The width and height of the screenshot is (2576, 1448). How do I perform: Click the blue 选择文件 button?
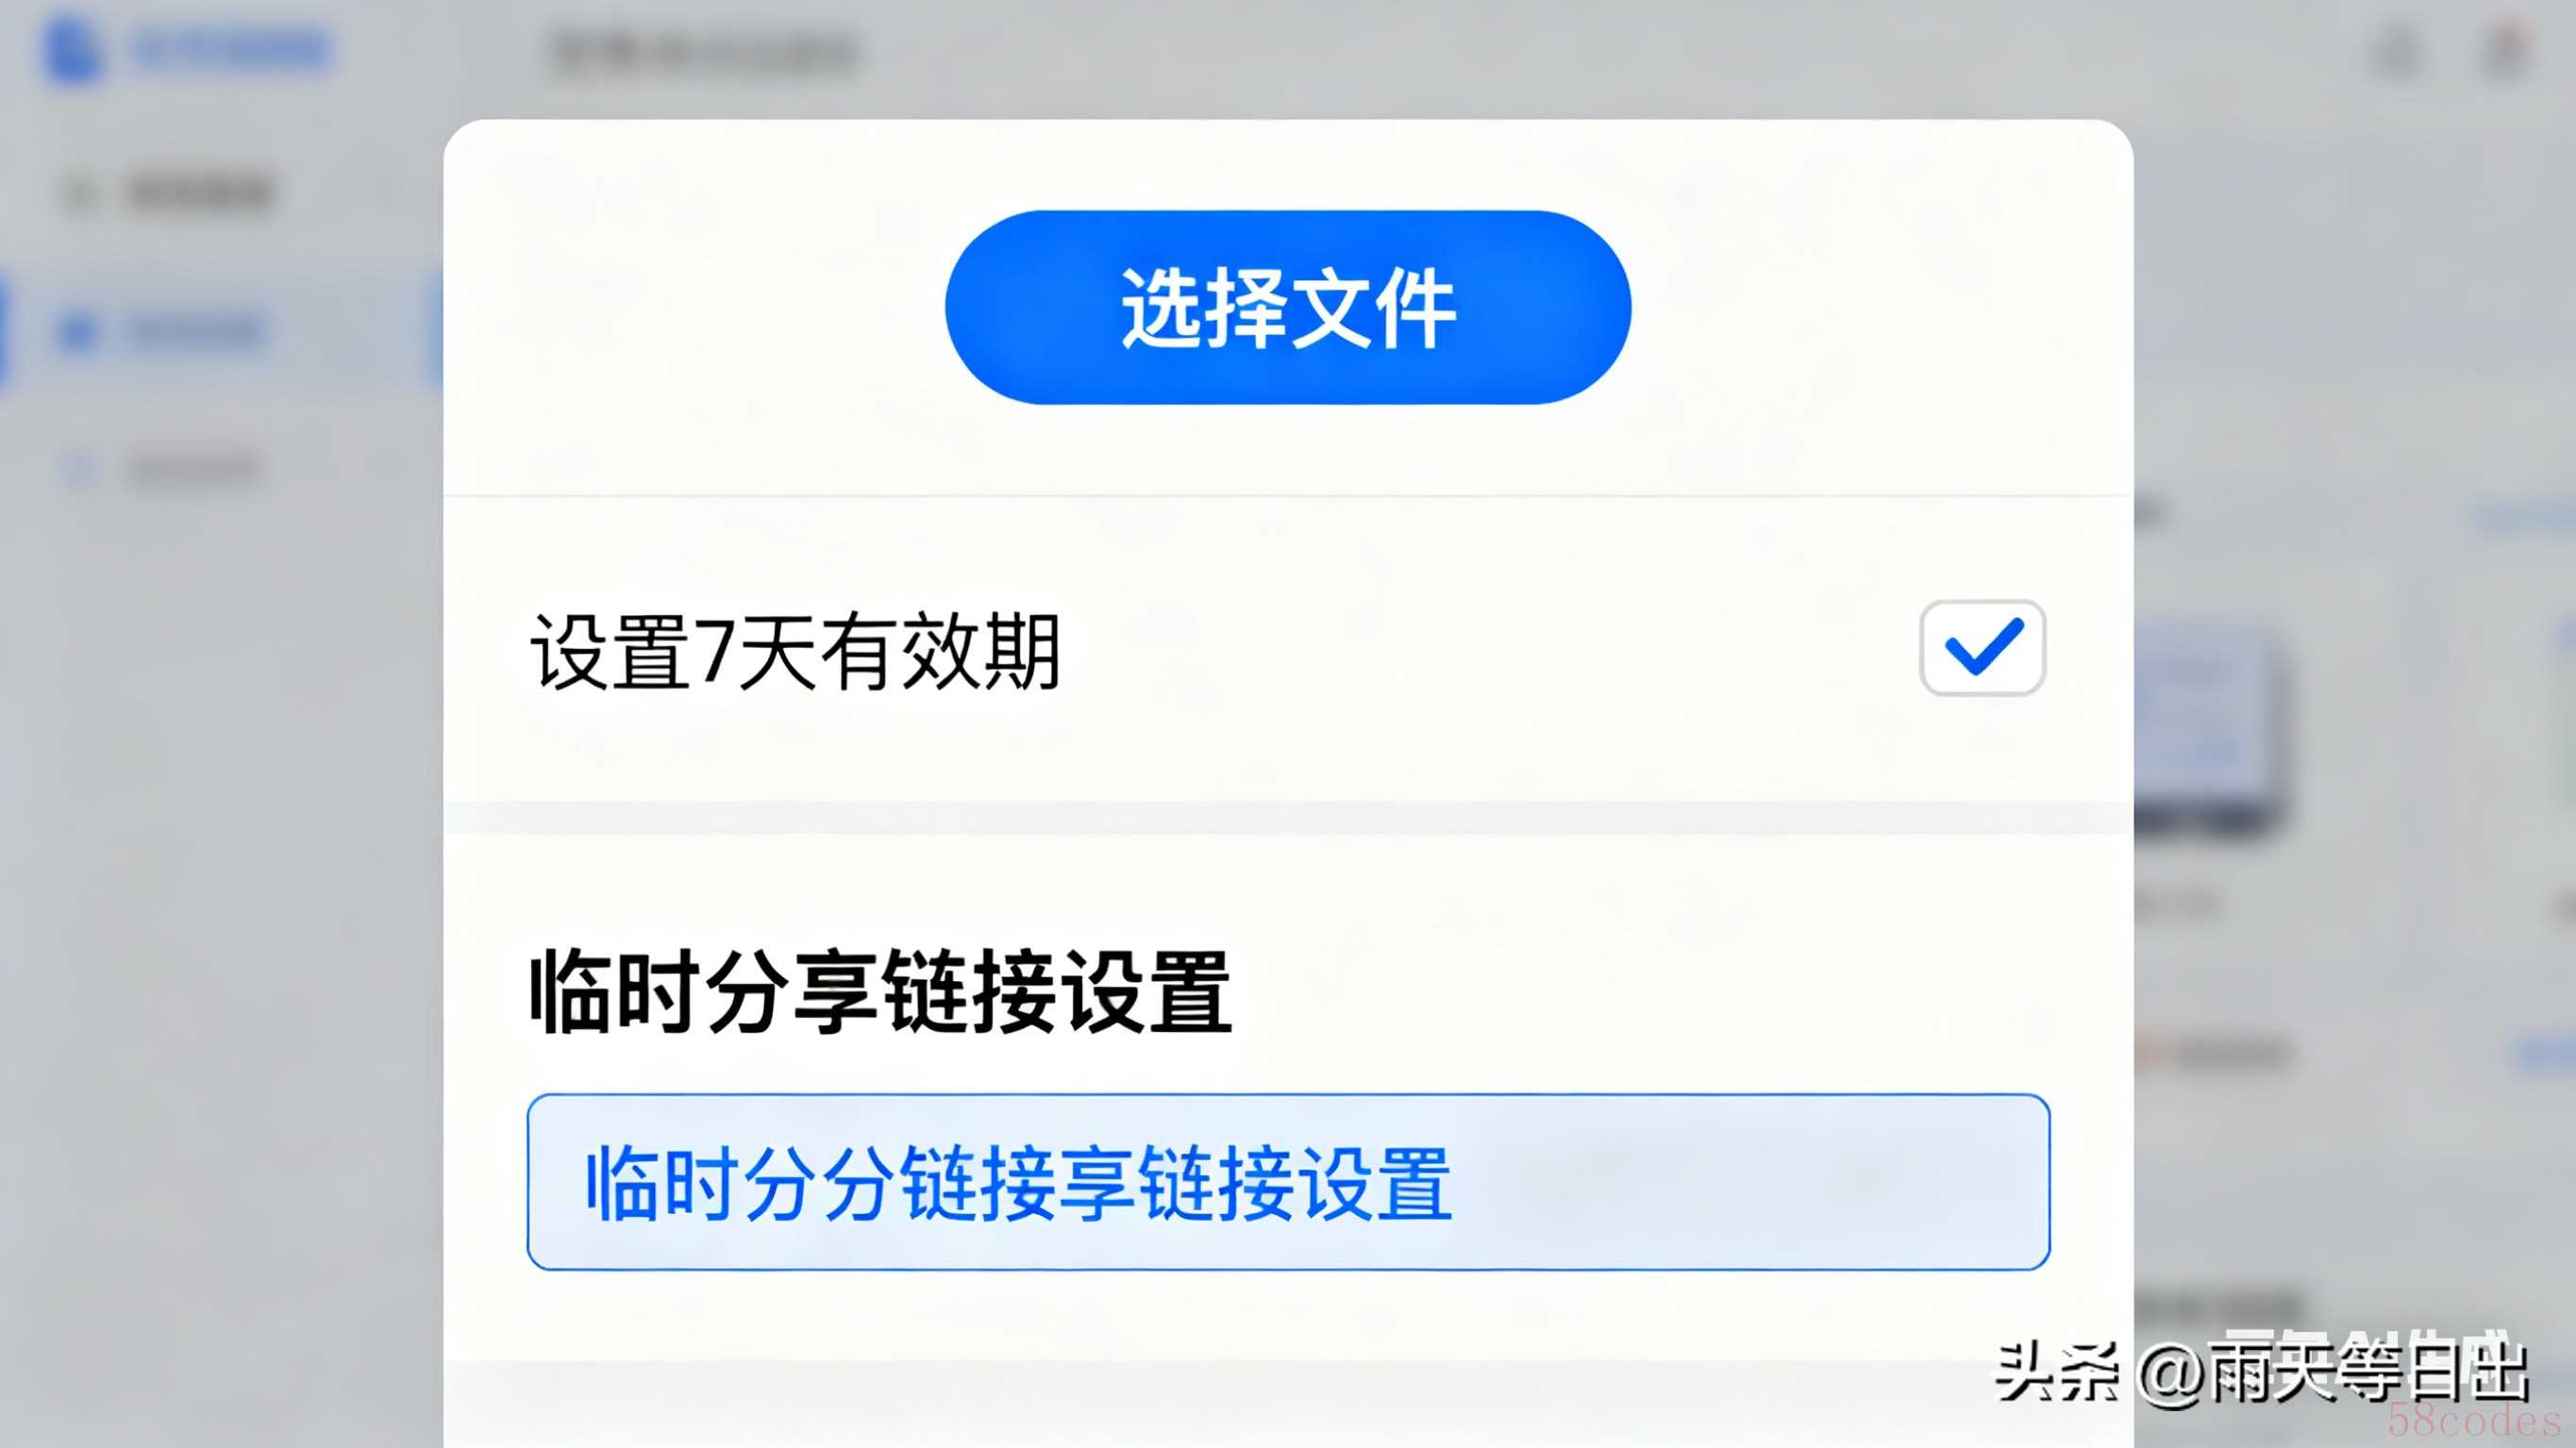[x=1288, y=307]
